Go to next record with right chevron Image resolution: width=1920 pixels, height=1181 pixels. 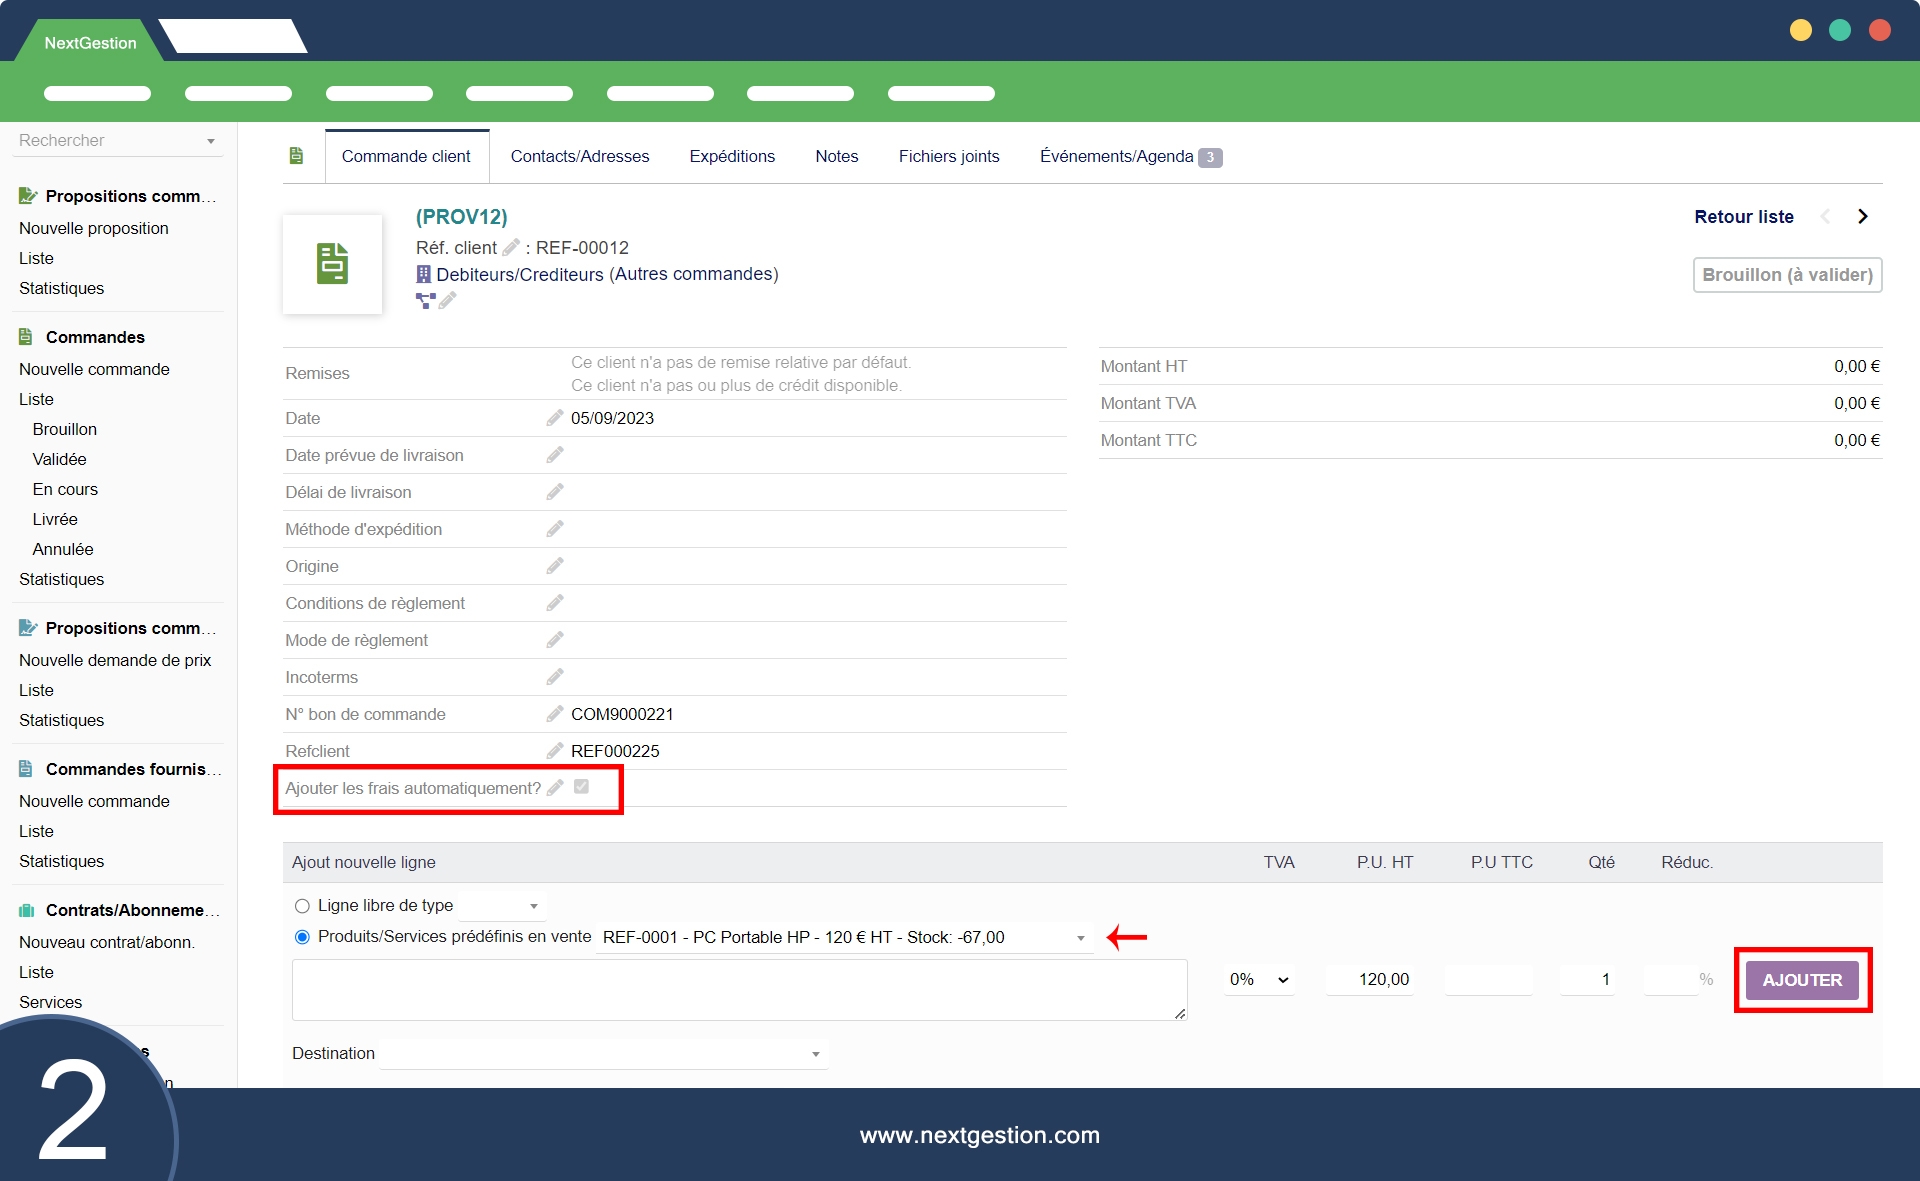(x=1862, y=217)
